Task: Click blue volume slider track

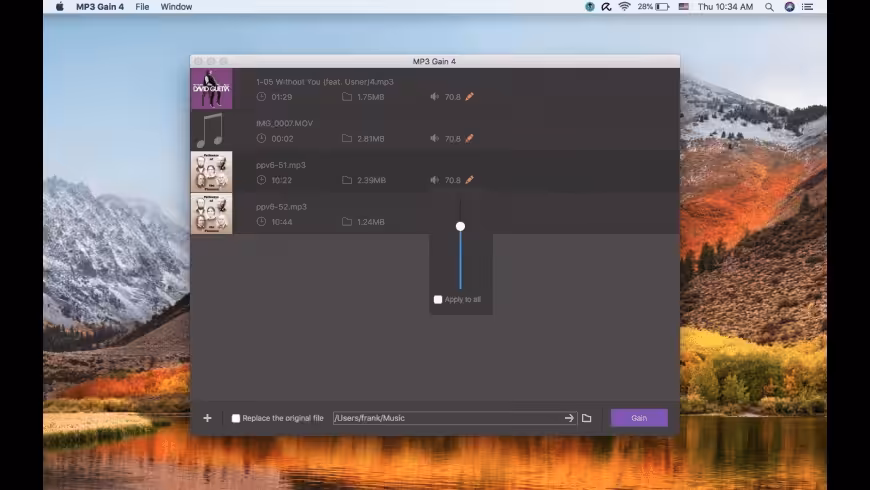Action: click(x=461, y=260)
